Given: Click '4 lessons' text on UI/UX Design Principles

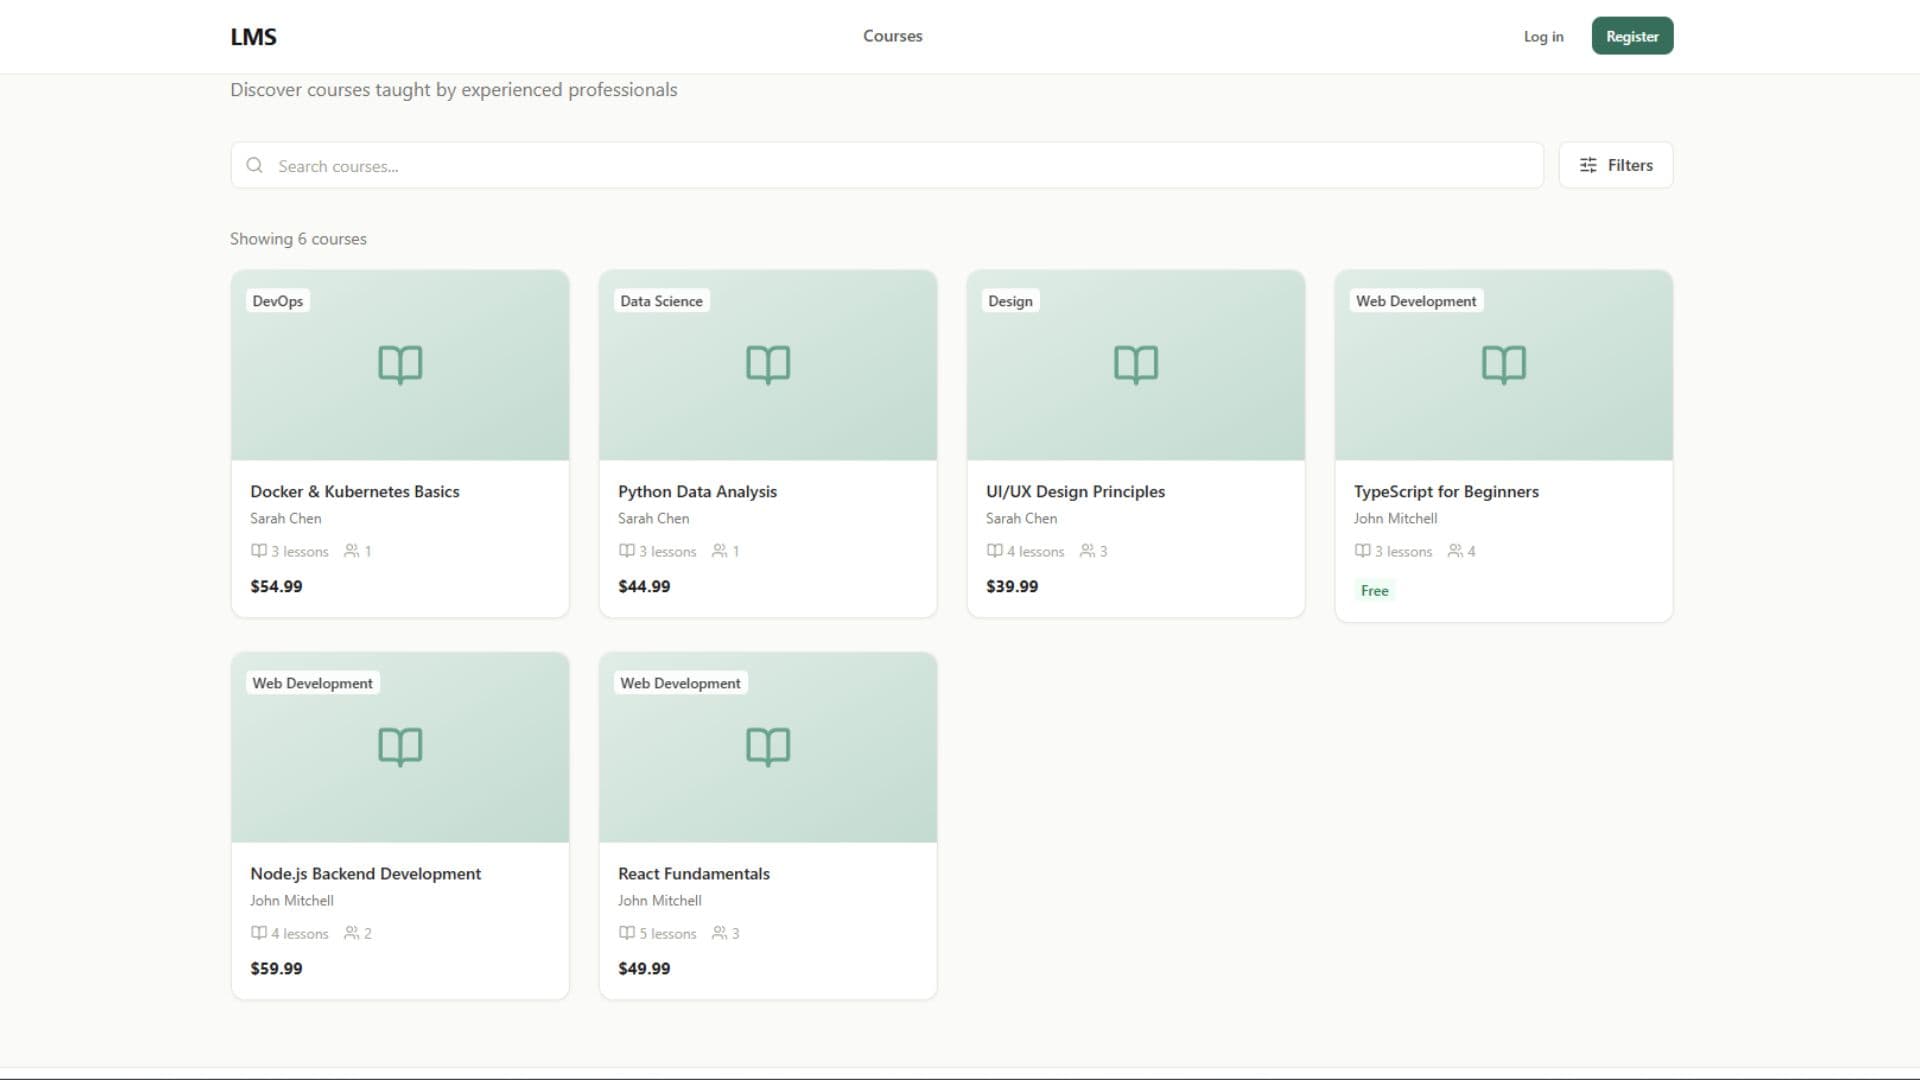Looking at the screenshot, I should tap(1036, 552).
